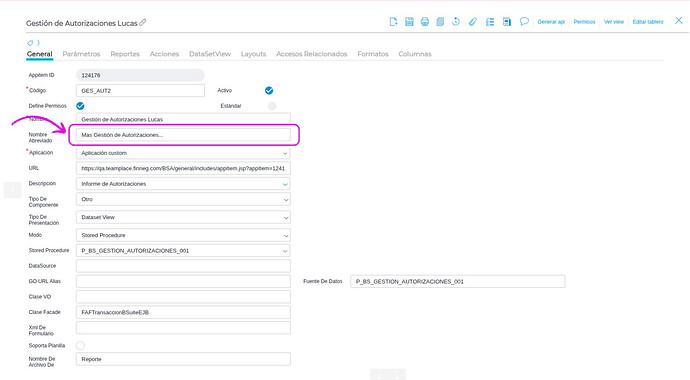Toggle the Activo checkbox

point(269,91)
